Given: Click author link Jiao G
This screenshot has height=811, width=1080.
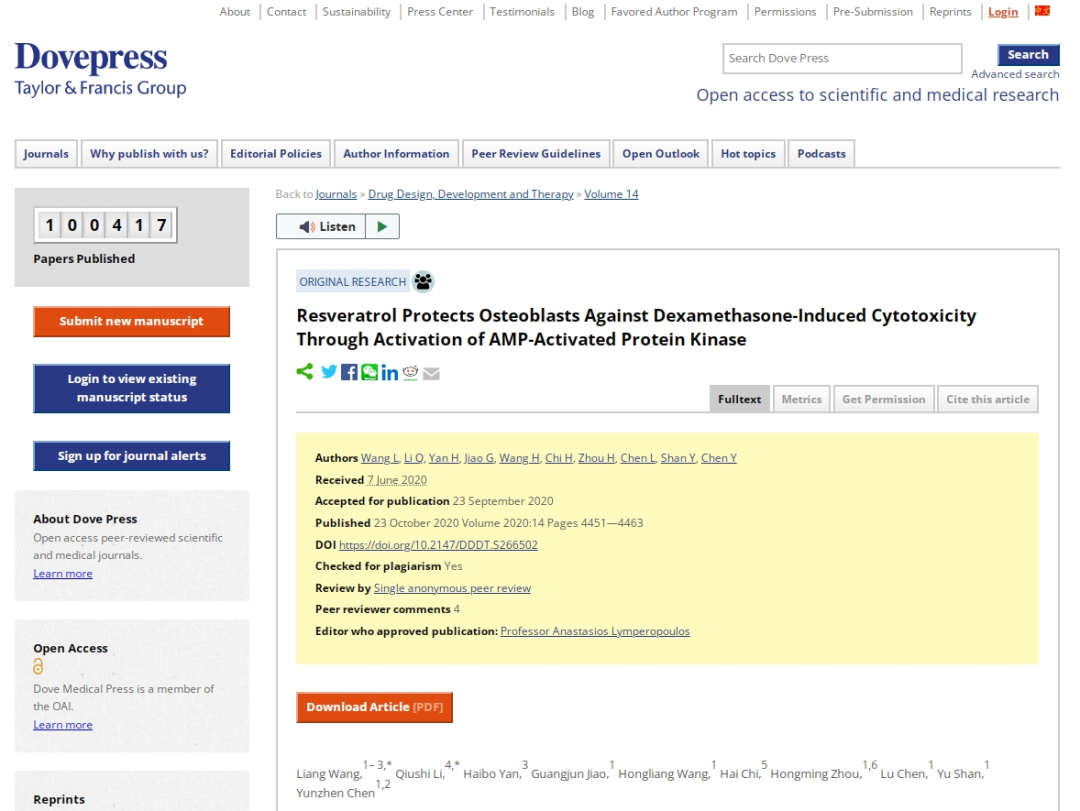Looking at the screenshot, I should [x=479, y=458].
